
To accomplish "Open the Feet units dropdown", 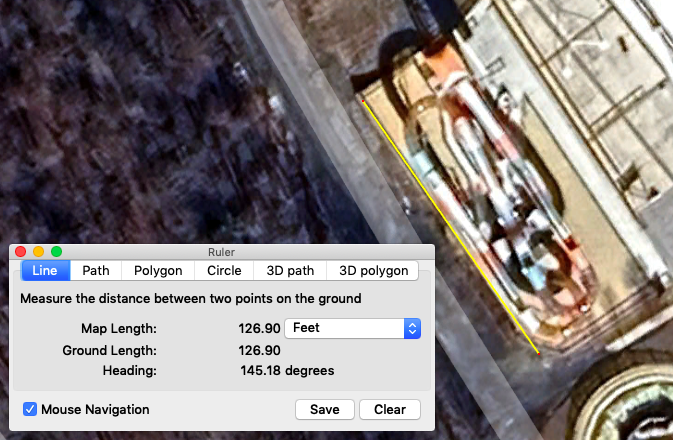I will pyautogui.click(x=352, y=328).
